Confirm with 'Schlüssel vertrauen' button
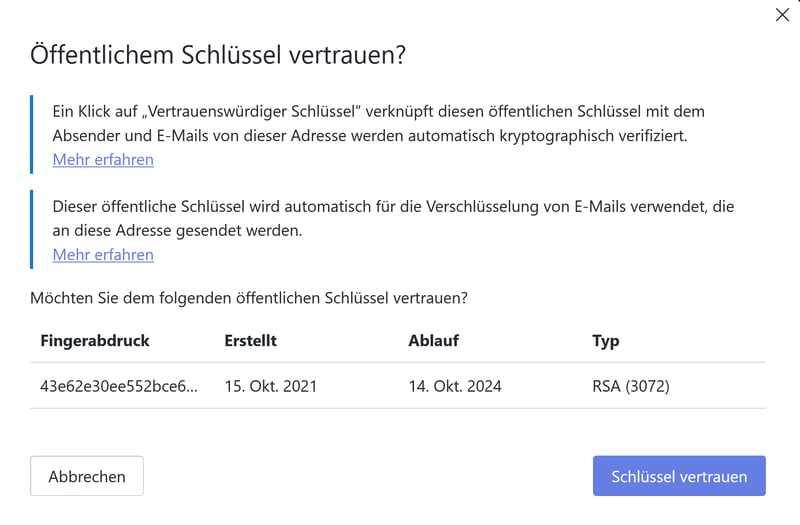 click(679, 476)
